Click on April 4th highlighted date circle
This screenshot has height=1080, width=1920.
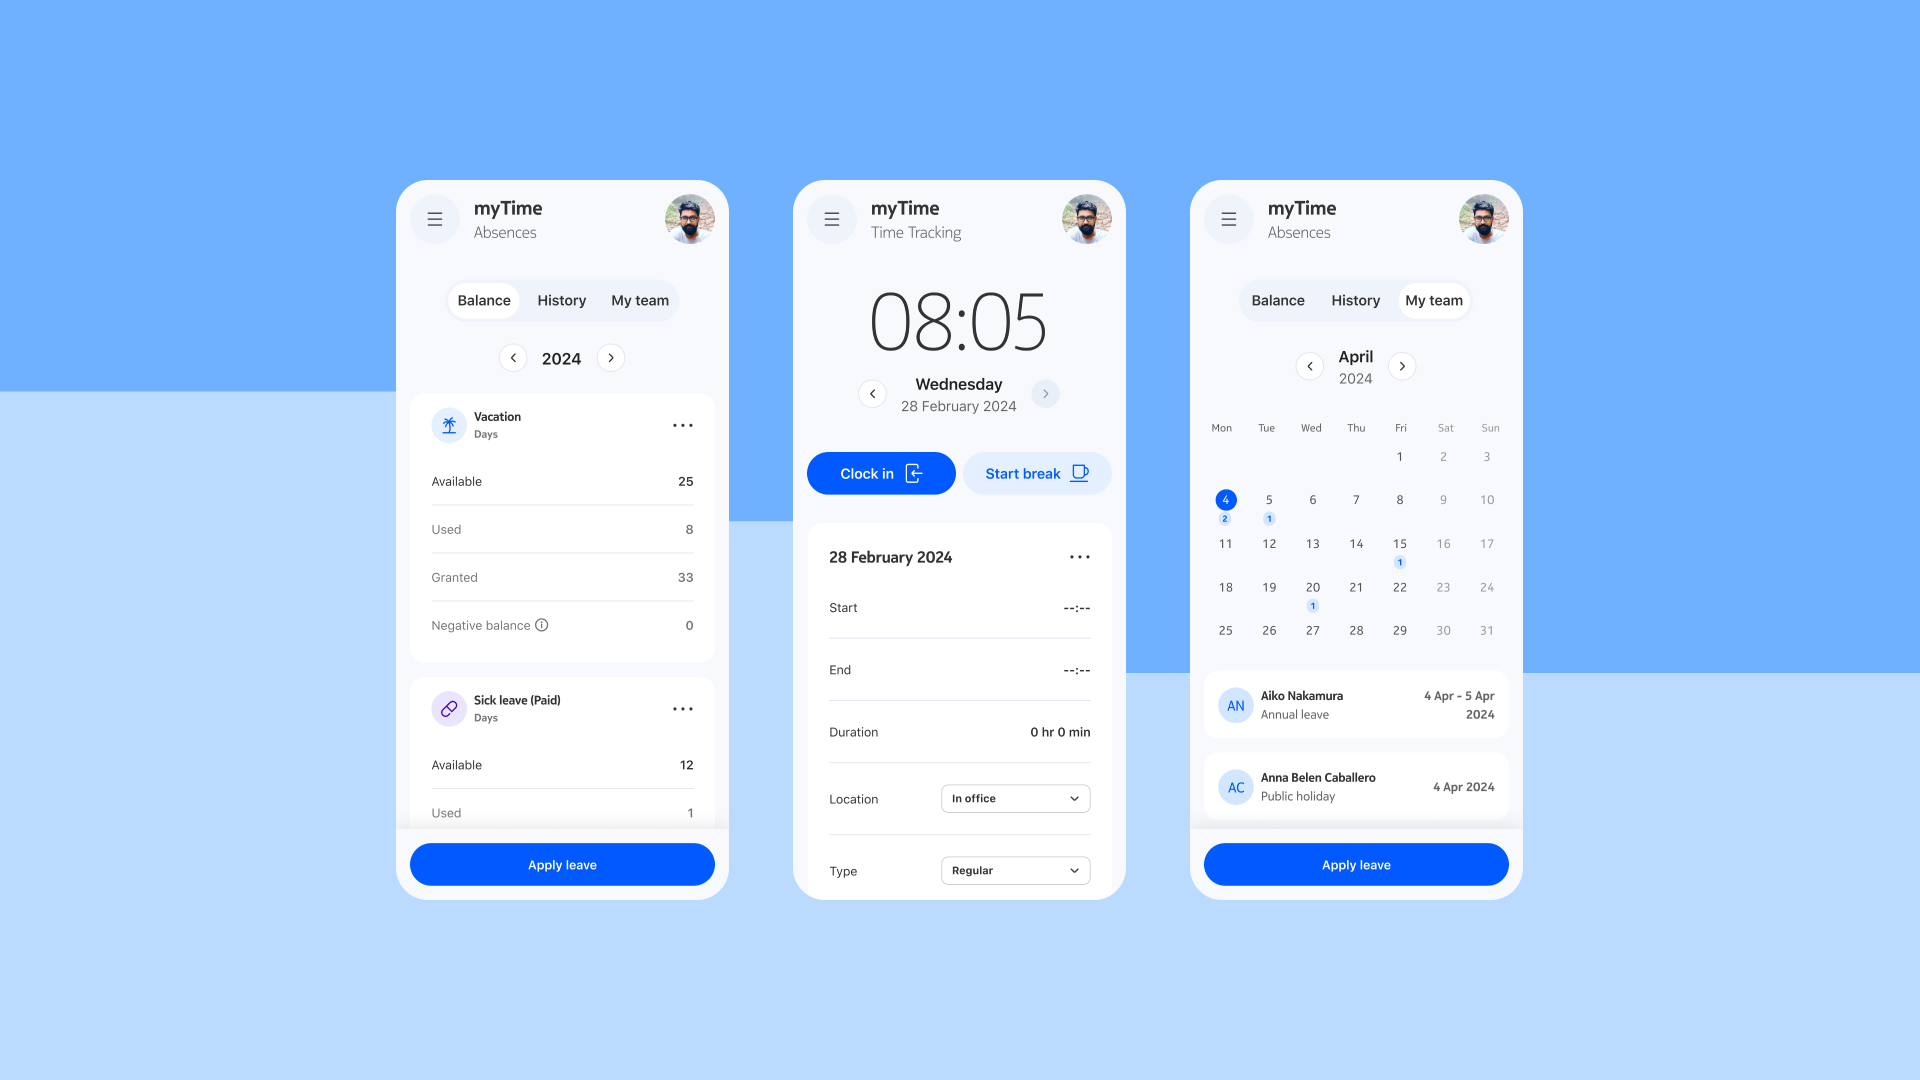(x=1225, y=500)
